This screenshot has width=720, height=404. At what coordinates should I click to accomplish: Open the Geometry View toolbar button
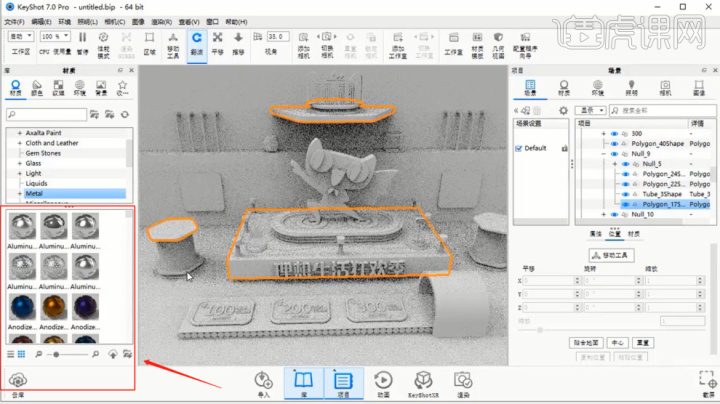click(498, 45)
